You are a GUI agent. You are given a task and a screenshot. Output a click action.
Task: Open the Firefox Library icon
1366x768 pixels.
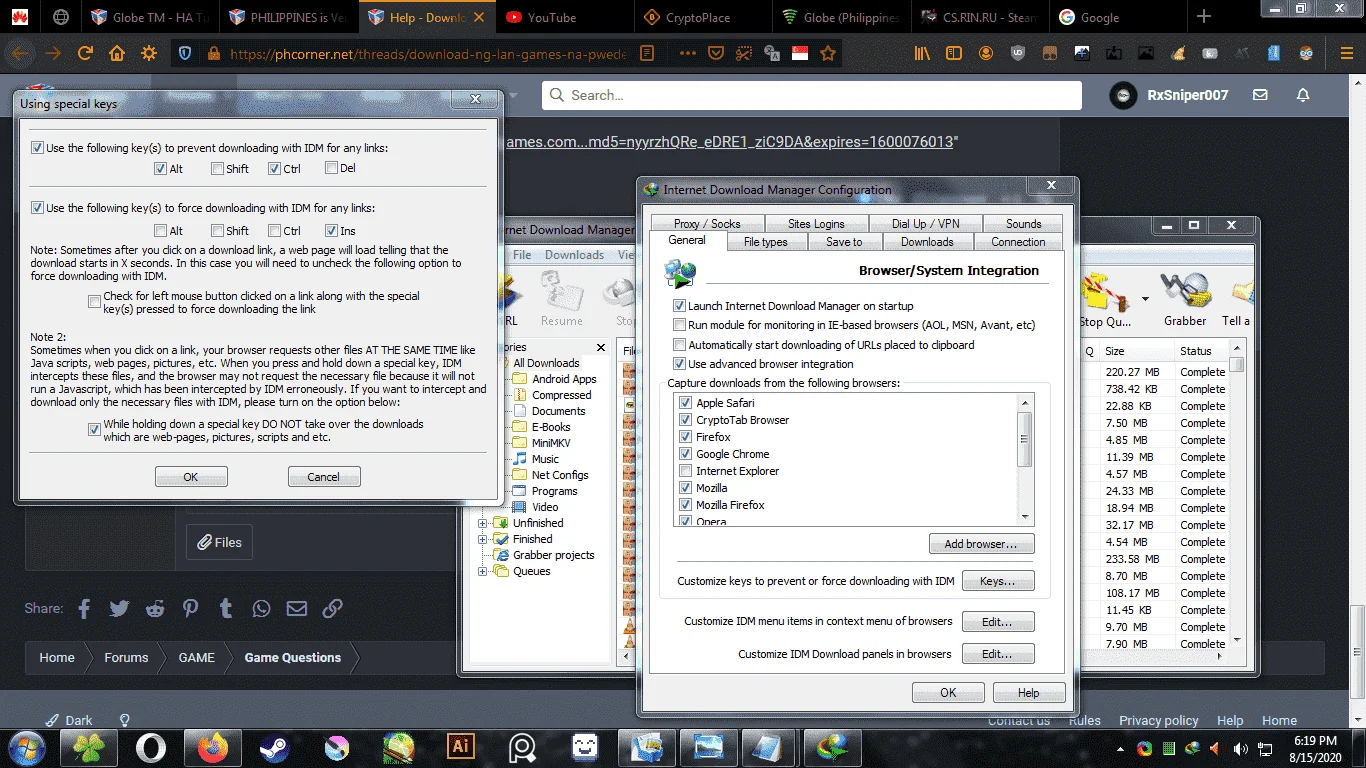(x=922, y=54)
